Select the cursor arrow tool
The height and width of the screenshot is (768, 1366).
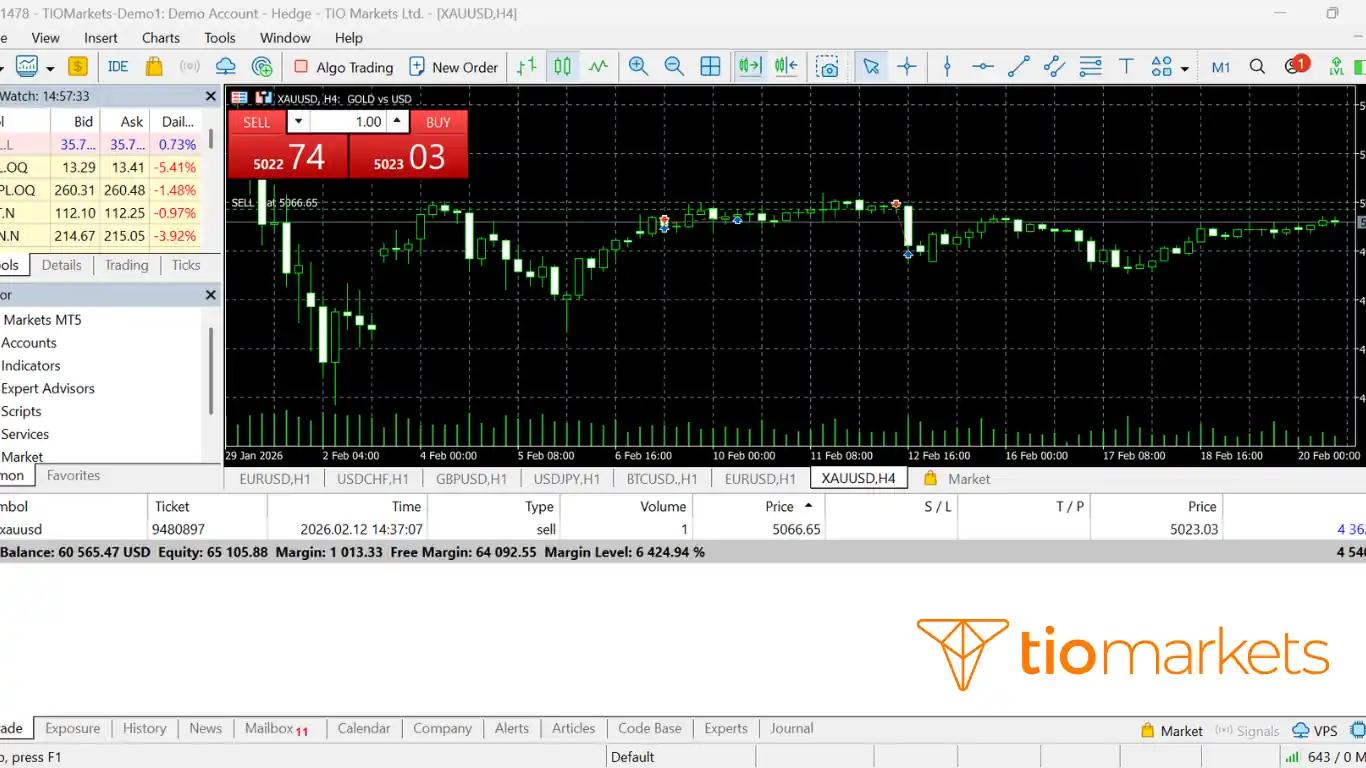coord(871,67)
